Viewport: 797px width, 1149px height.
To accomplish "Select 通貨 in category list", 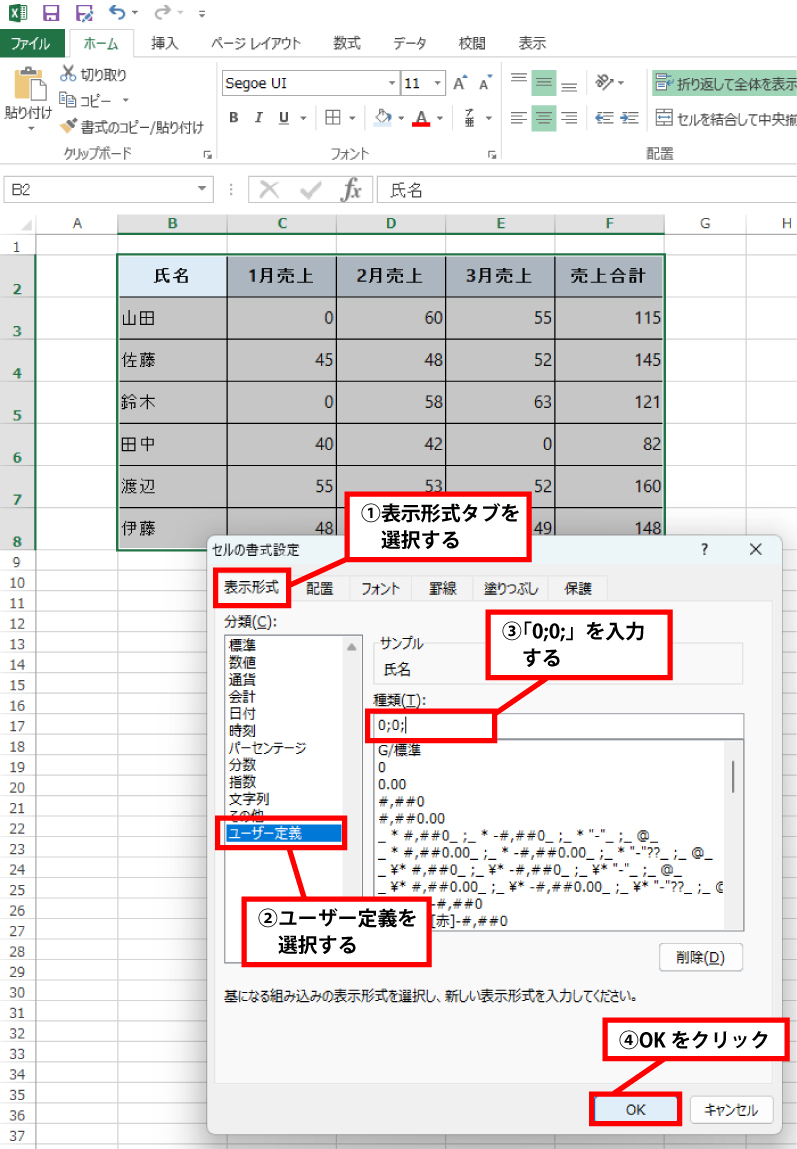I will coord(242,679).
